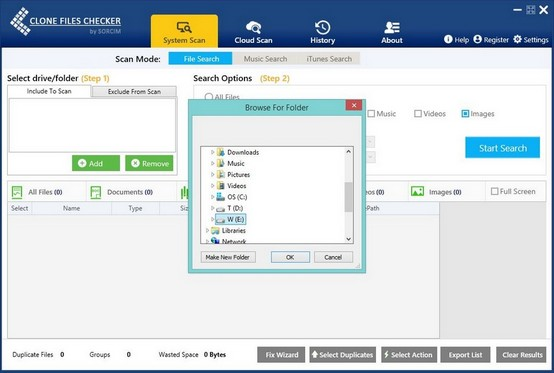
Task: Open the History tab
Action: point(323,32)
